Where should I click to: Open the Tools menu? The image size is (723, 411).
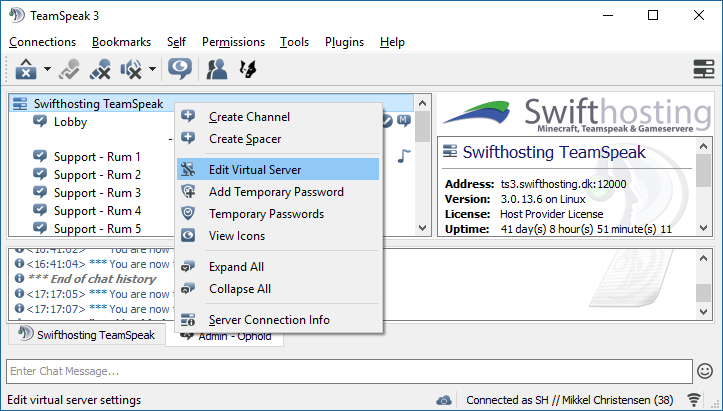coord(294,42)
